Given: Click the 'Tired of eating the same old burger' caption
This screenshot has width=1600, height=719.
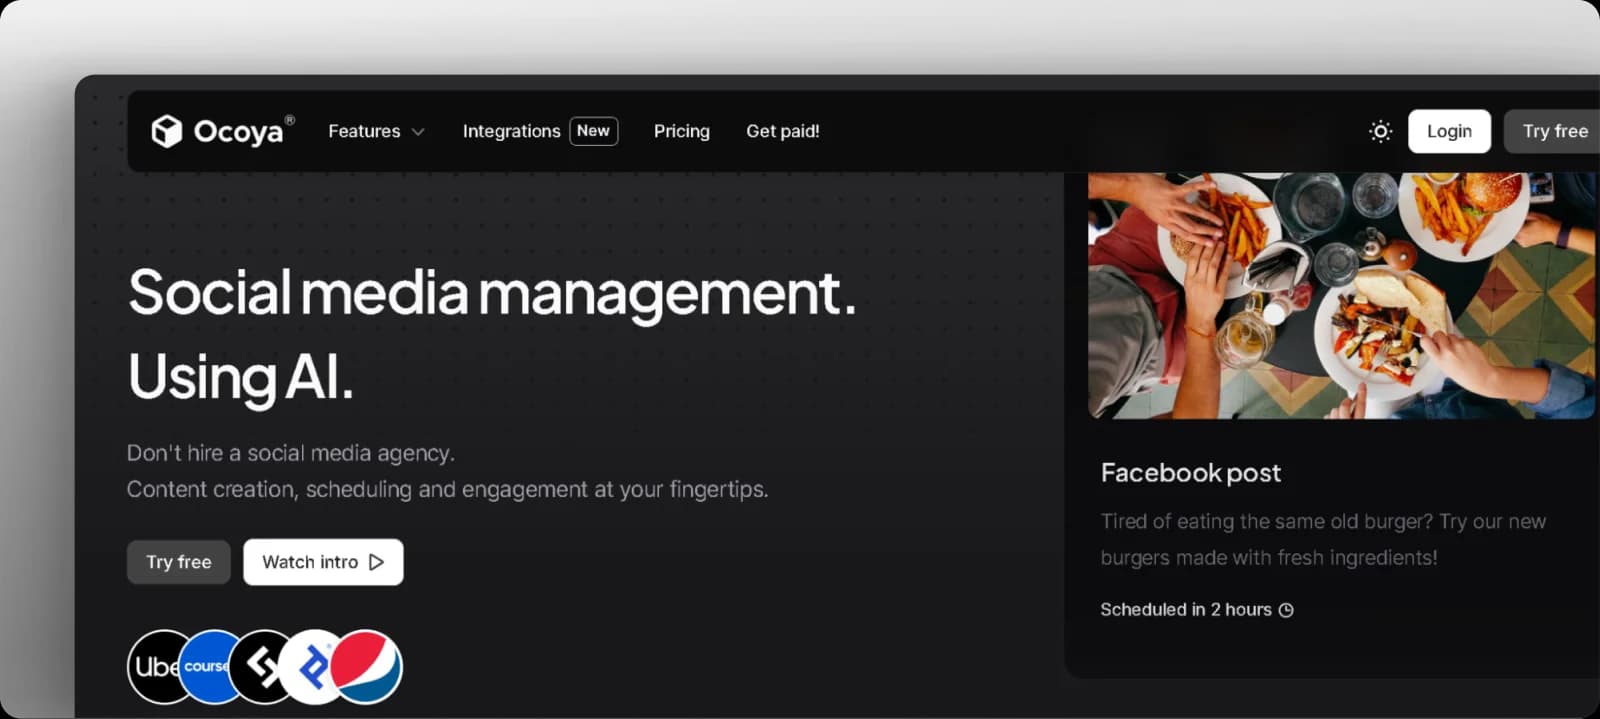Looking at the screenshot, I should [1323, 539].
